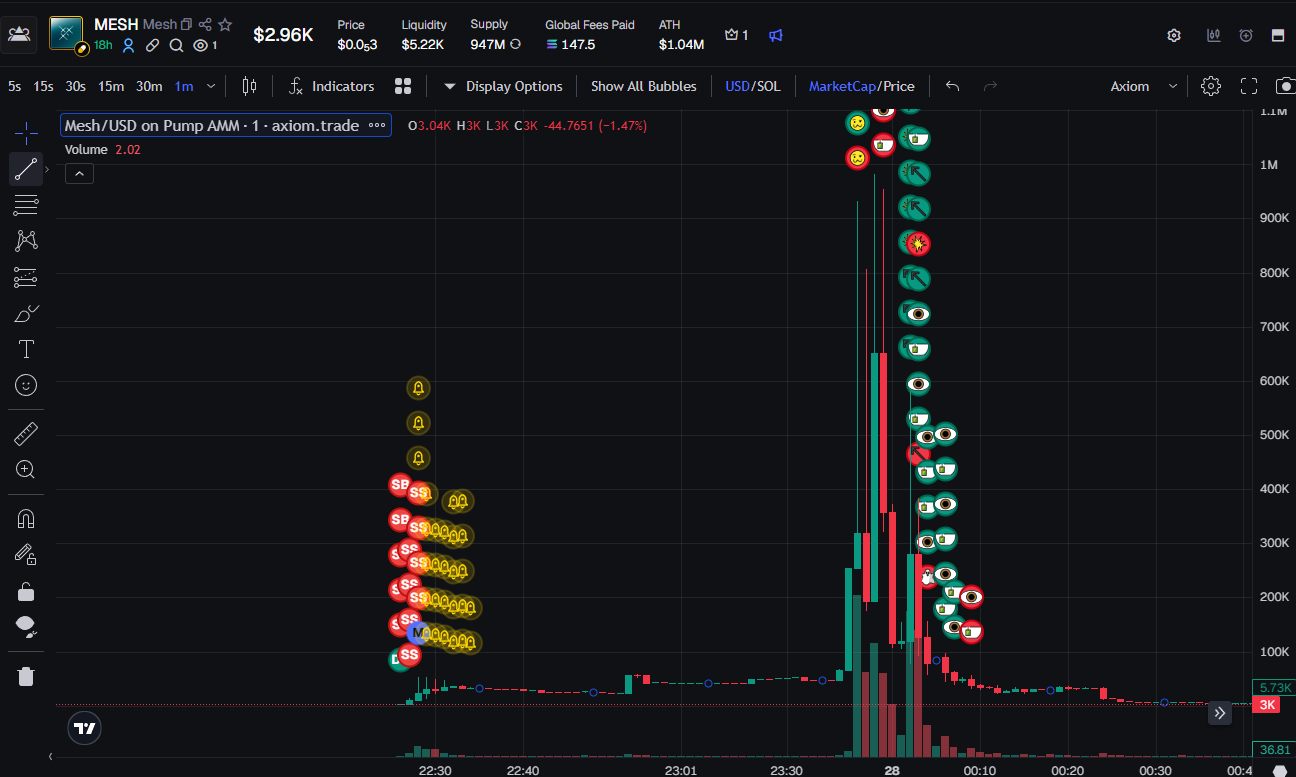This screenshot has height=777, width=1296.
Task: Toggle magnet mode for drawings
Action: click(26, 519)
